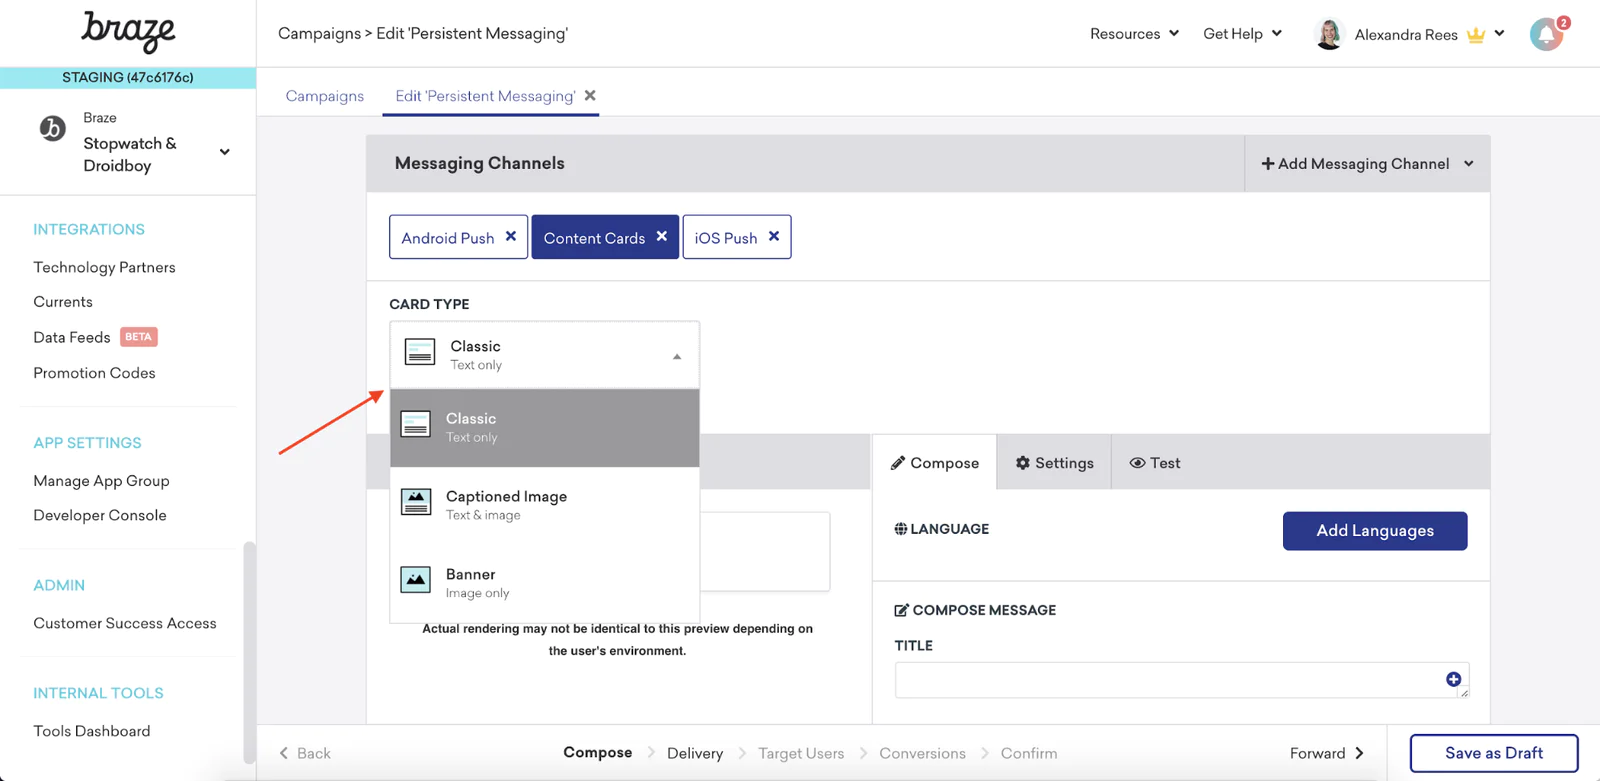
Task: Remove the Content Cards channel chip
Action: click(x=662, y=237)
